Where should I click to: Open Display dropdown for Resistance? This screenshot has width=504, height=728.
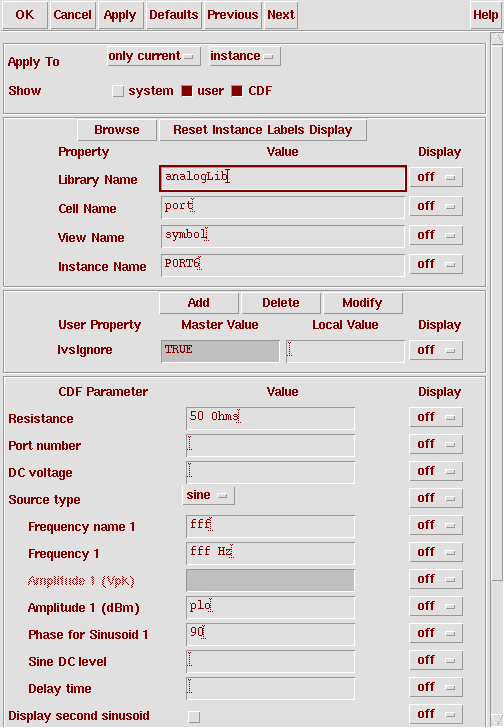click(436, 417)
